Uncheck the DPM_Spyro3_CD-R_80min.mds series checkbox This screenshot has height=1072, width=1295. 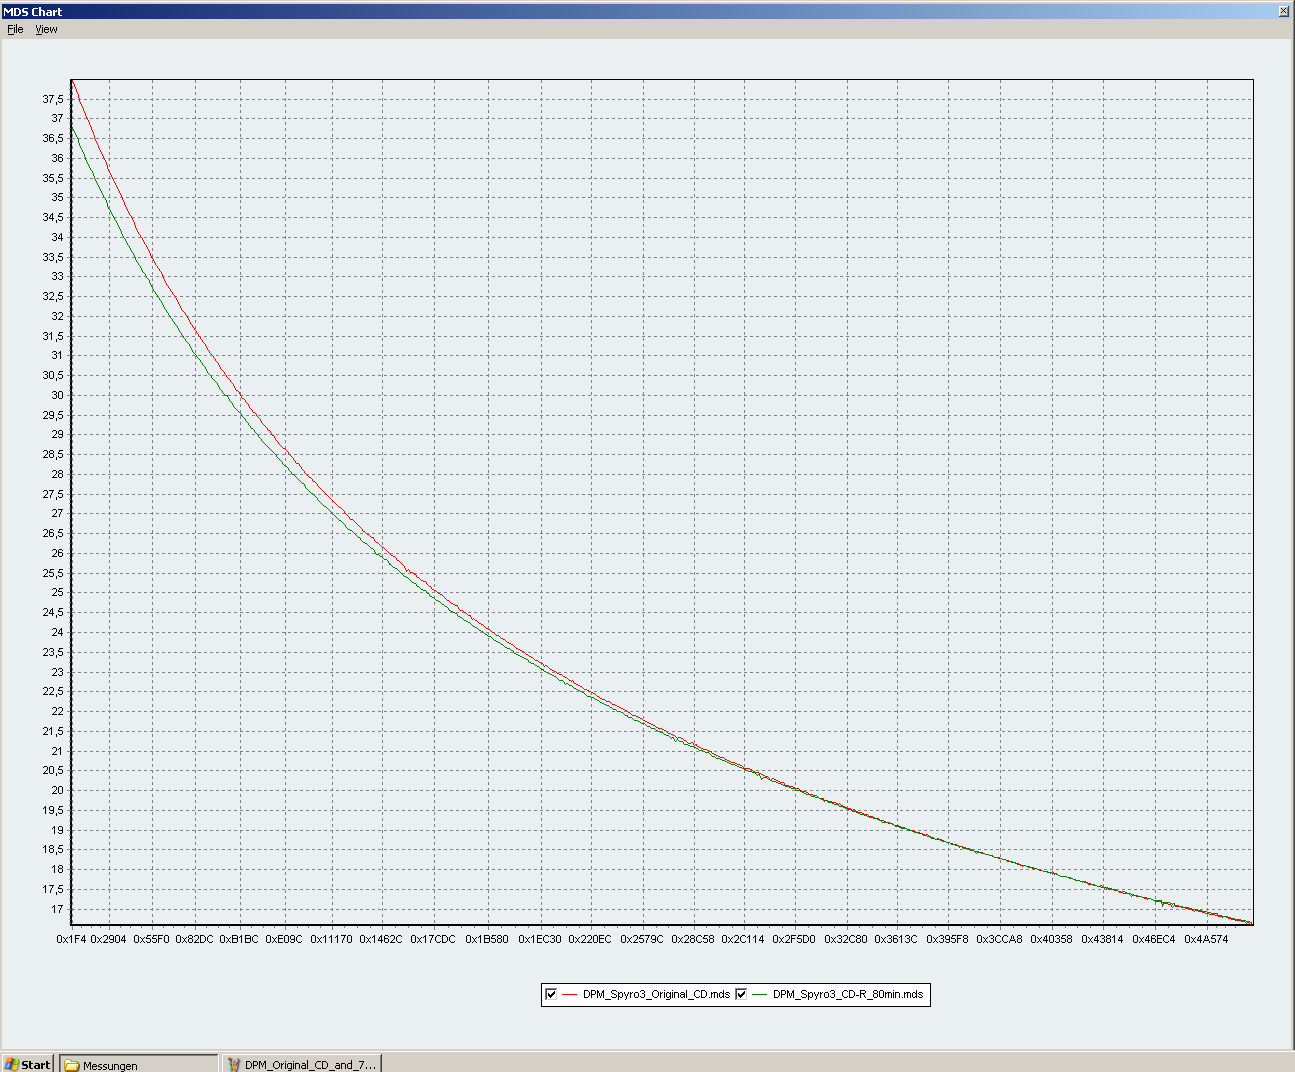point(741,994)
